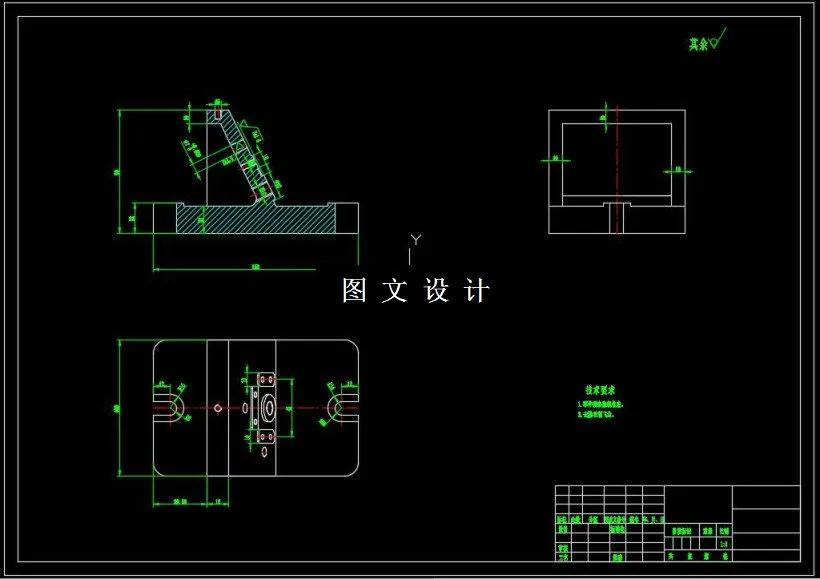This screenshot has width=820, height=579.
Task: Click the center diamond marker in bottom view
Action: [216, 408]
